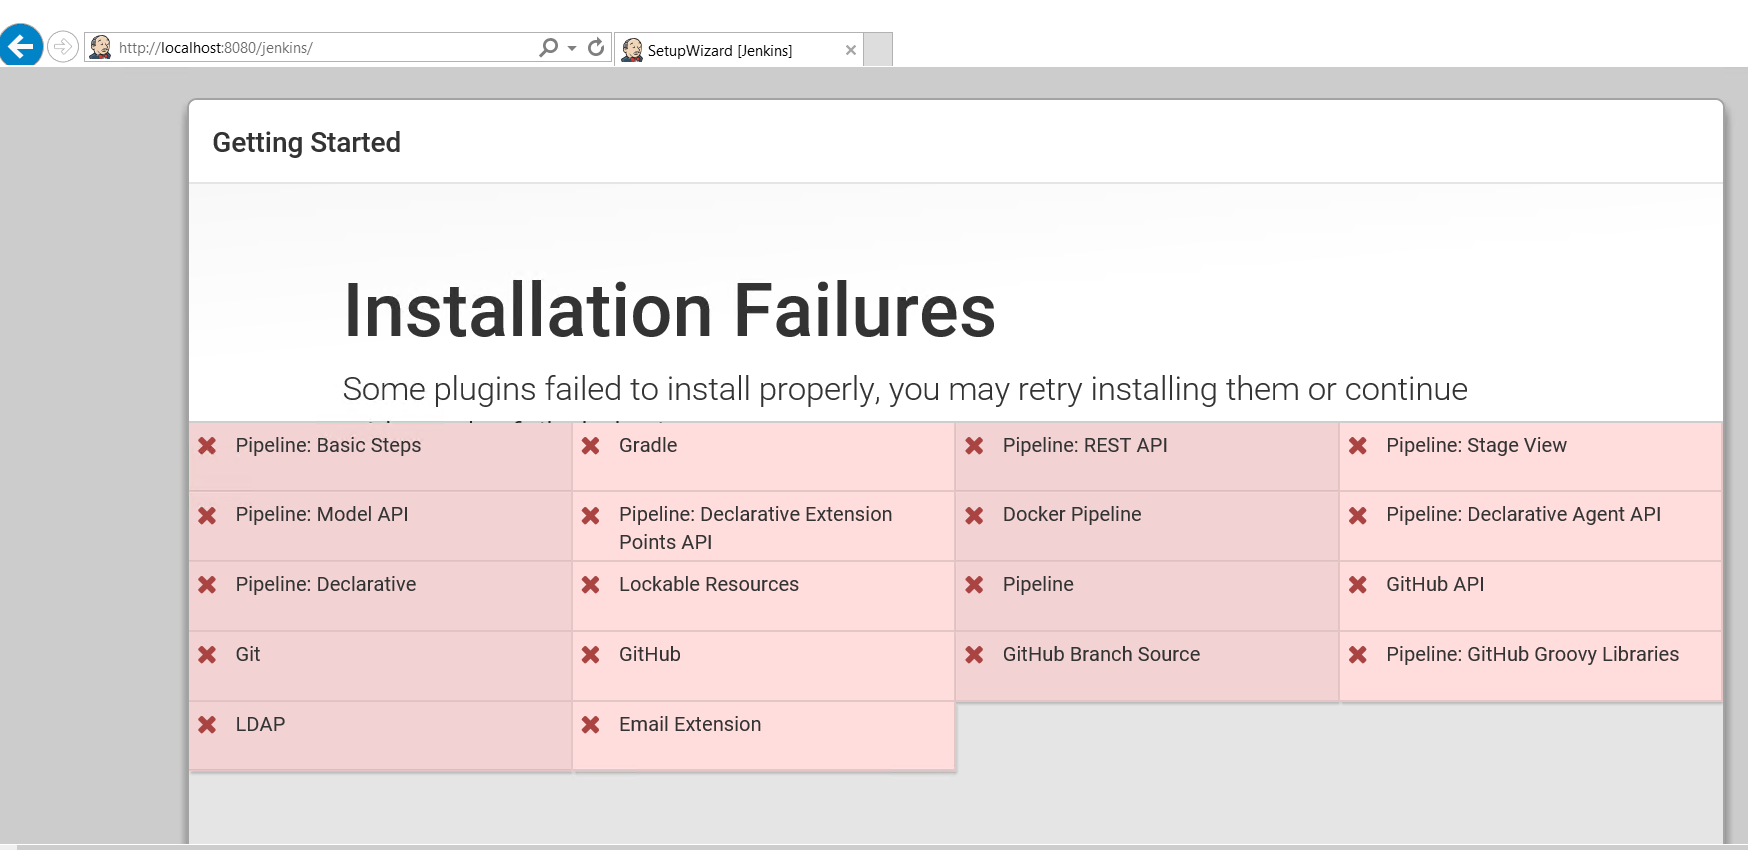
Task: Click the Lockable Resources plugin name
Action: pos(709,584)
